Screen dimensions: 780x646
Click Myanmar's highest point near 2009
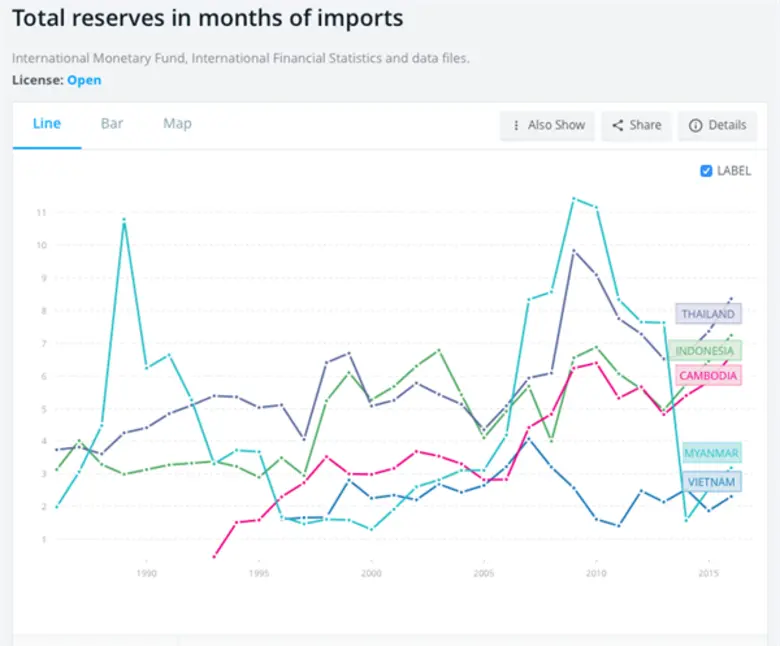click(x=574, y=198)
